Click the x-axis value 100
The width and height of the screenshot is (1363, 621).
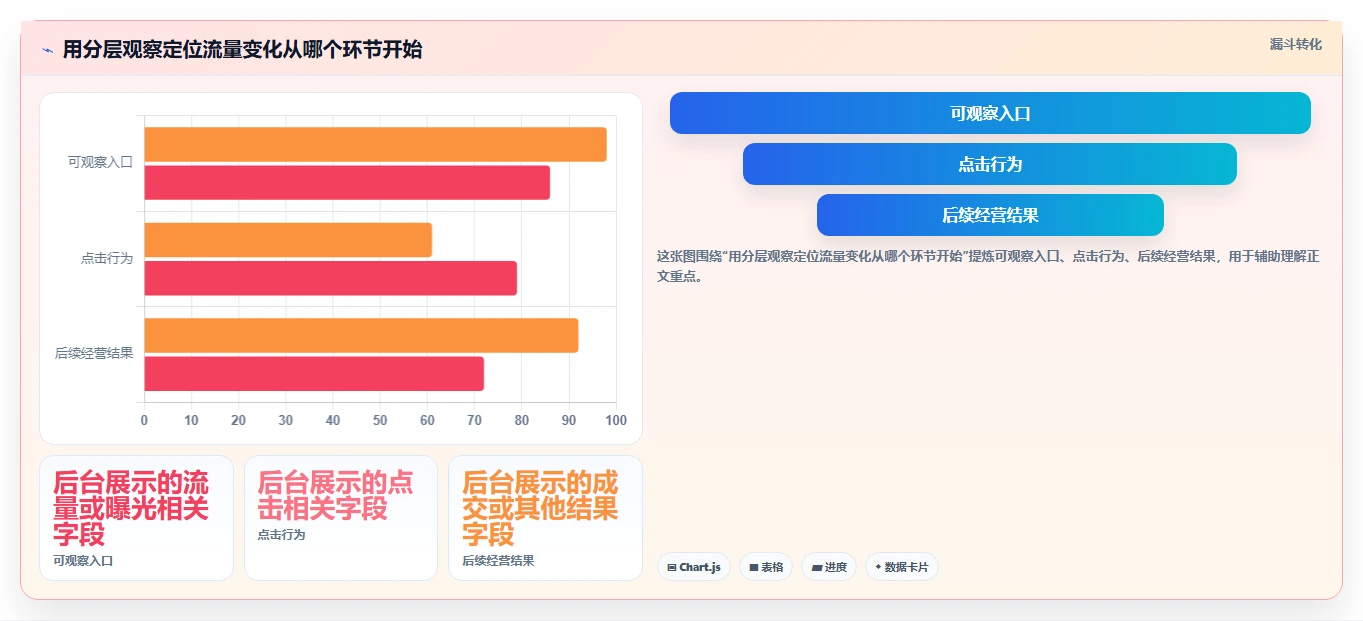(x=616, y=420)
